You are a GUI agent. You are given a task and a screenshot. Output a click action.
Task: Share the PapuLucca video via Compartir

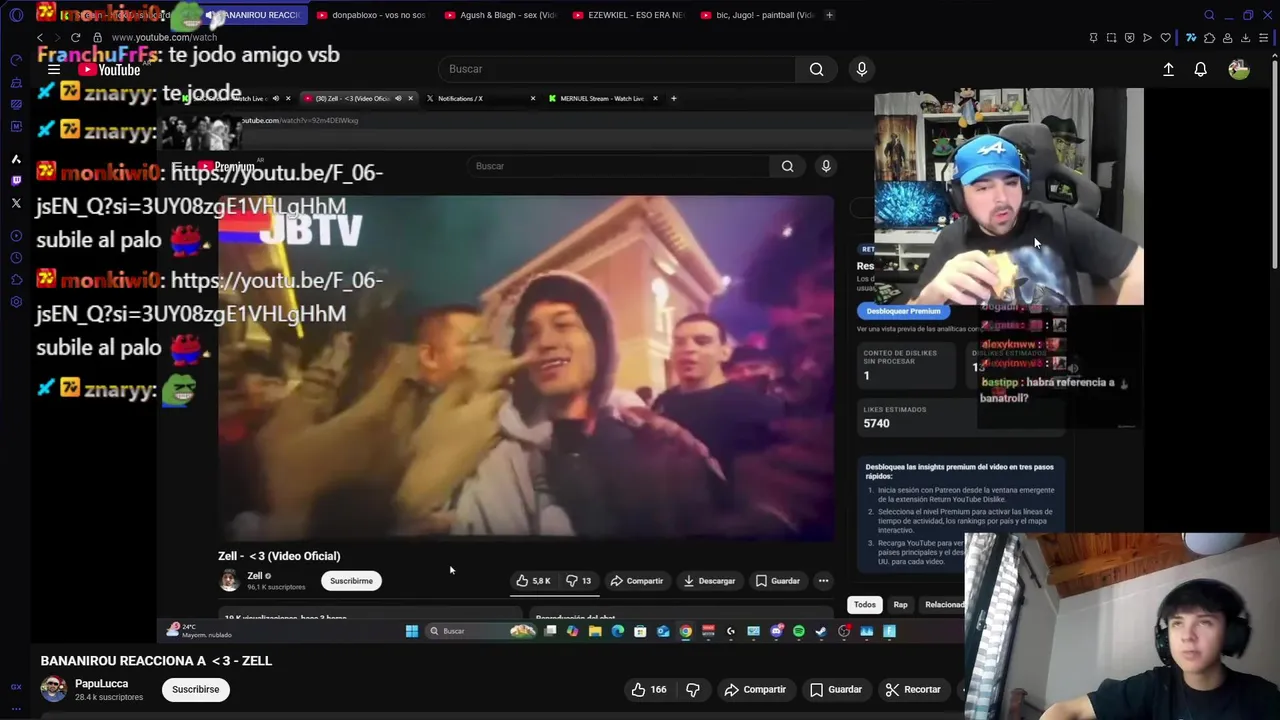click(755, 689)
